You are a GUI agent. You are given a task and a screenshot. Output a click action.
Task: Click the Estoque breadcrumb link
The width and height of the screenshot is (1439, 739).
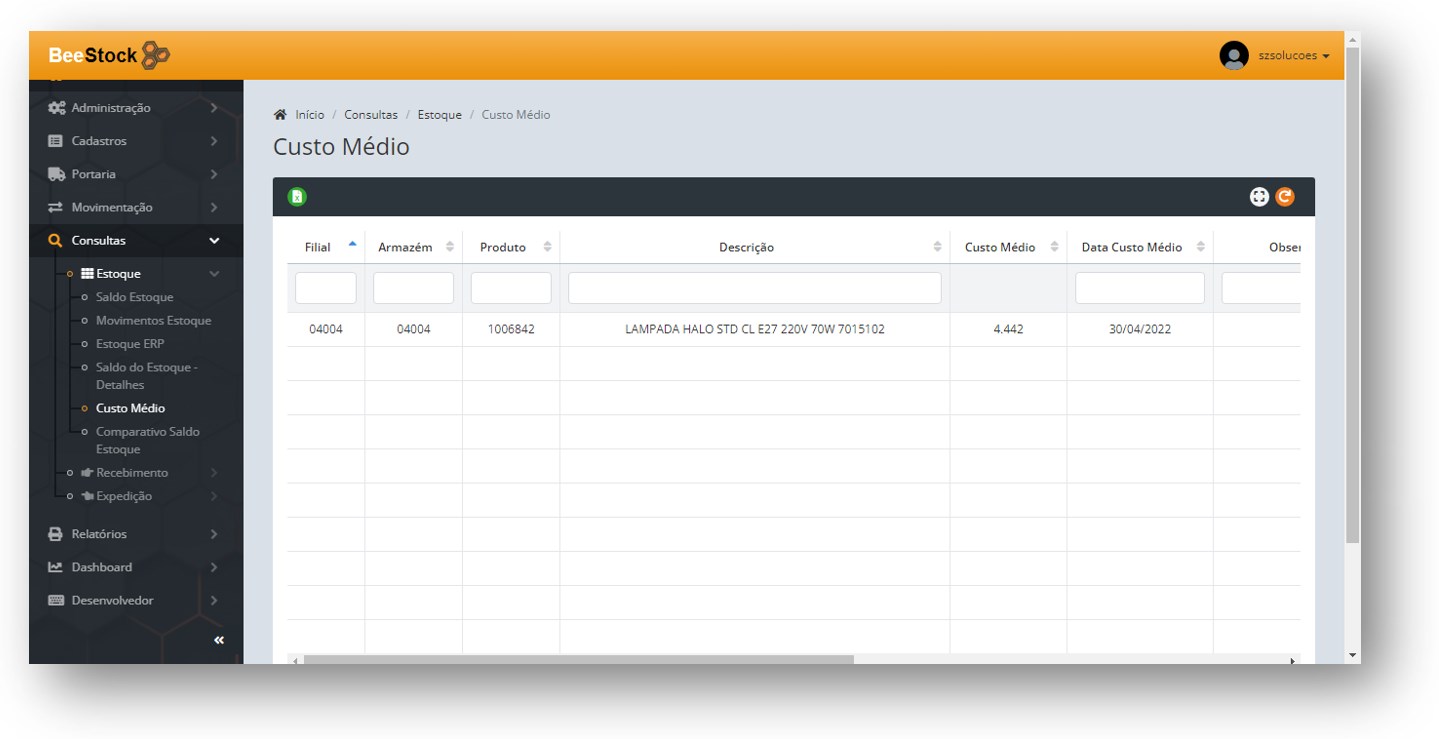point(439,115)
